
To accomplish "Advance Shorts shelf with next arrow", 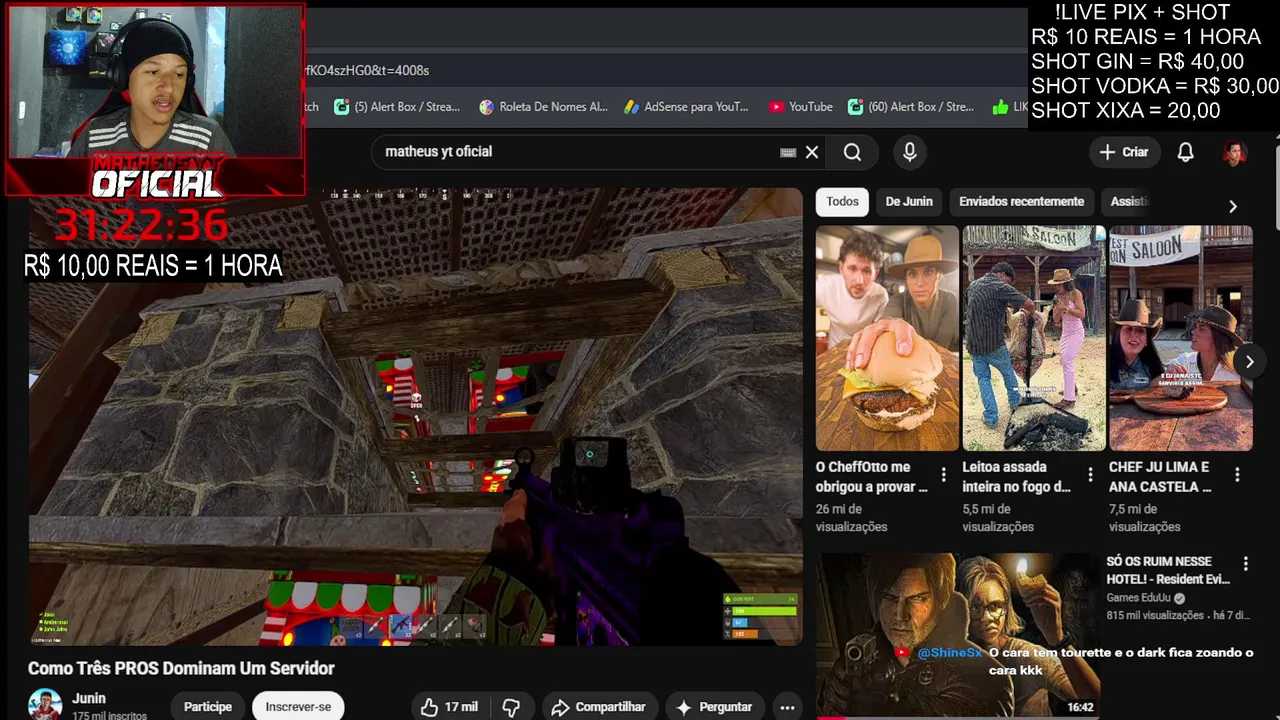I will (1249, 362).
